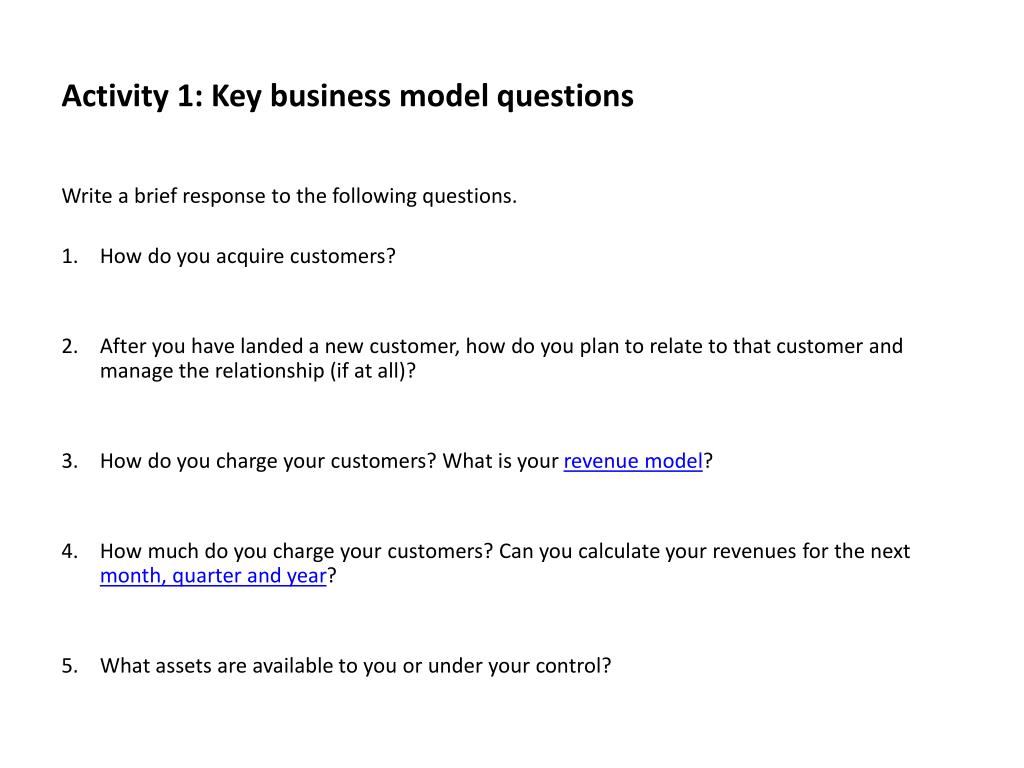Open the month, quarter and year link

[213, 576]
